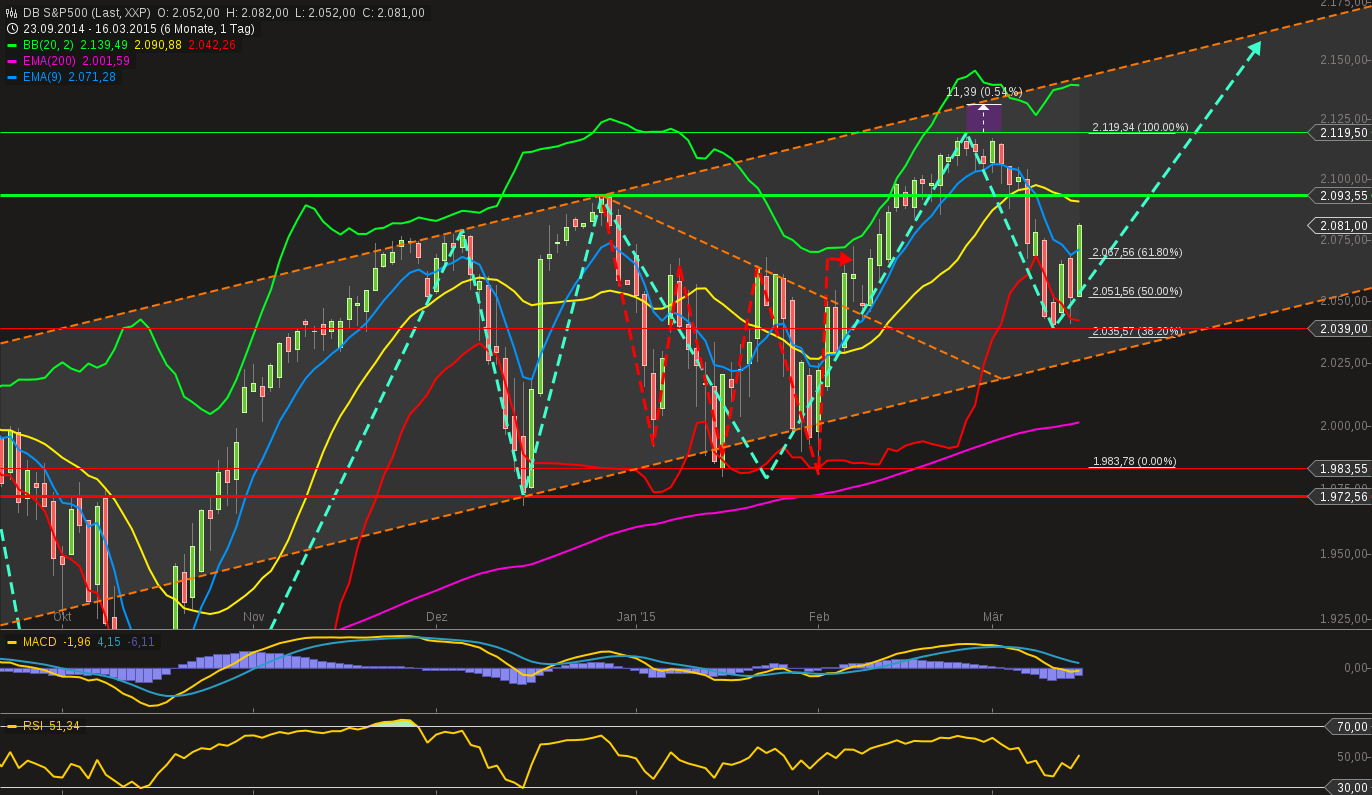Click the 2.025,00 price axis label
The width and height of the screenshot is (1372, 795).
pos(1344,362)
